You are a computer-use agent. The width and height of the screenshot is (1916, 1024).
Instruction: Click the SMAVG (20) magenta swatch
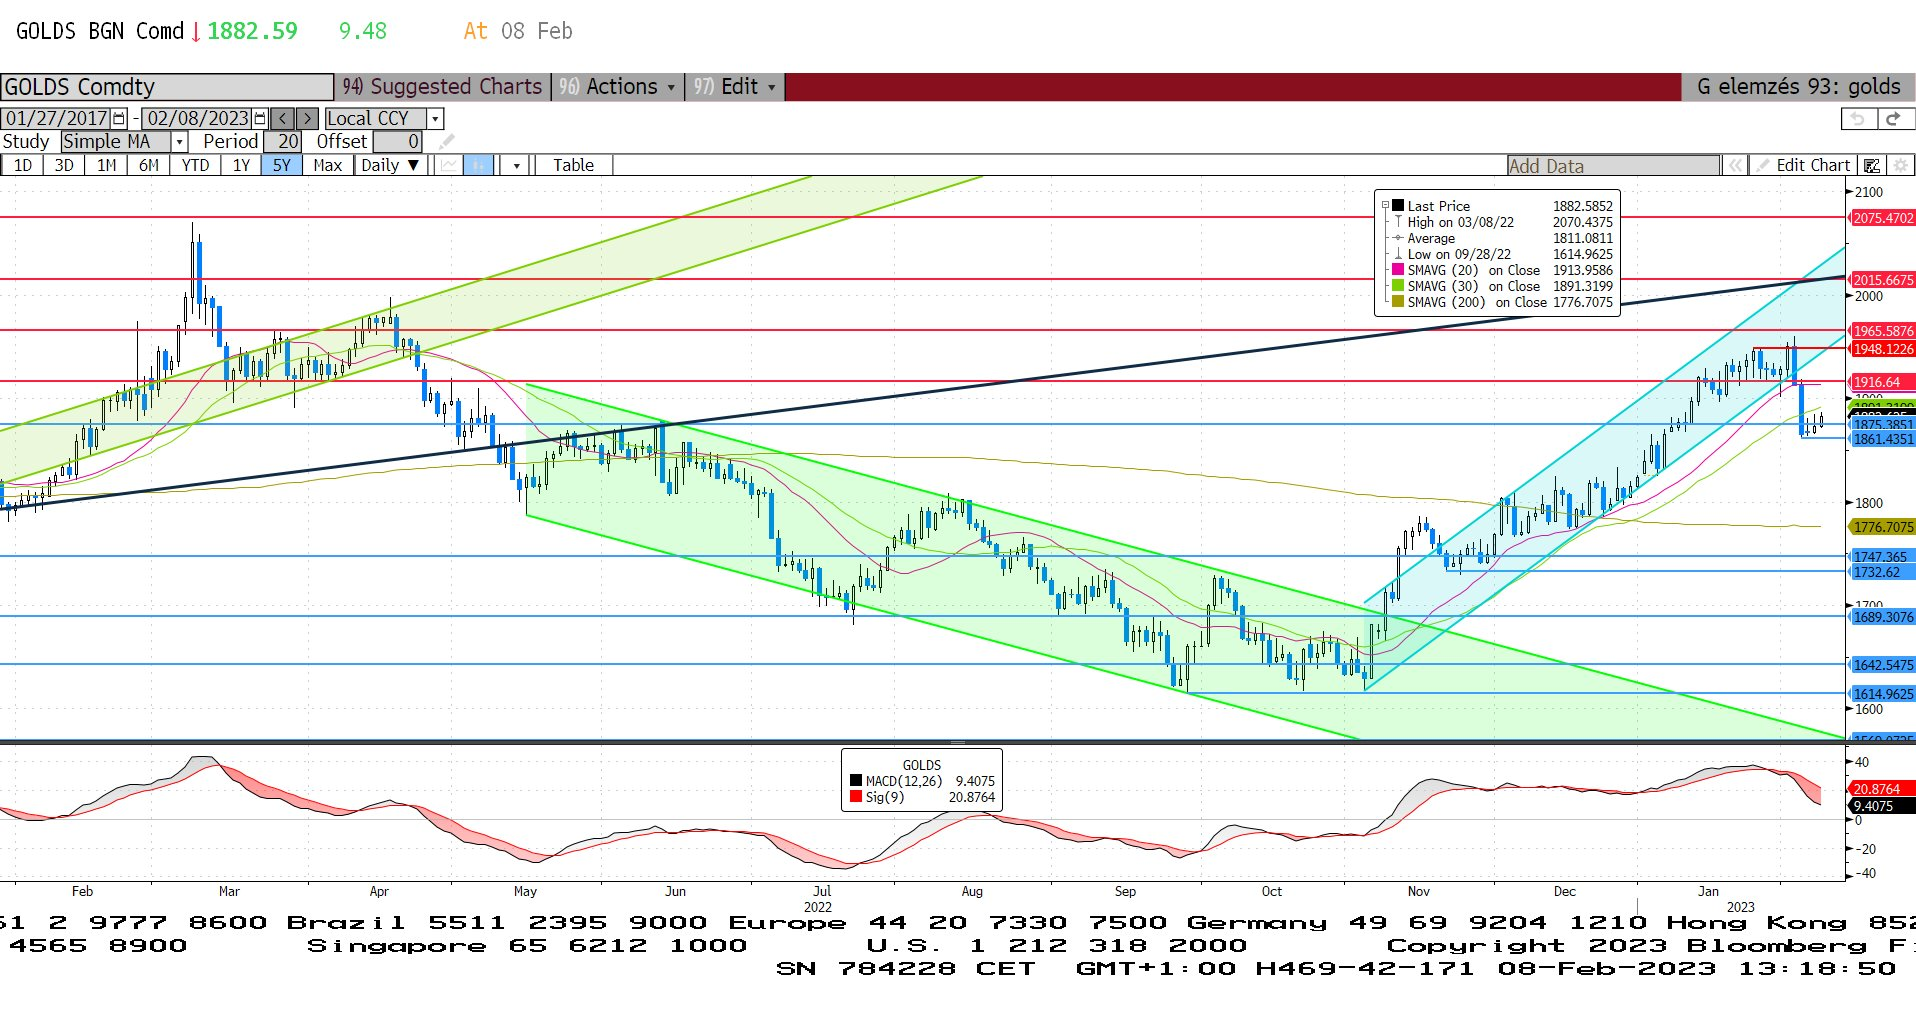pyautogui.click(x=1398, y=270)
